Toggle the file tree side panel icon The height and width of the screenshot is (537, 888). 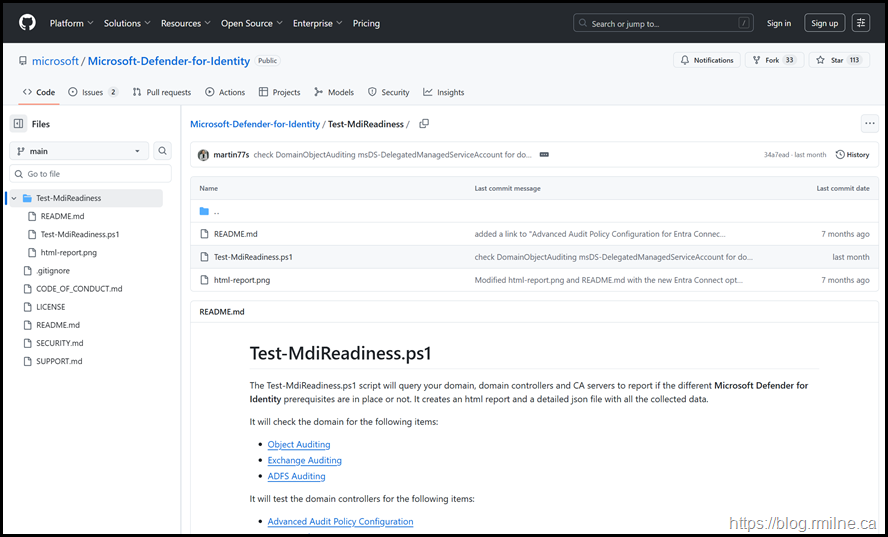click(x=18, y=124)
